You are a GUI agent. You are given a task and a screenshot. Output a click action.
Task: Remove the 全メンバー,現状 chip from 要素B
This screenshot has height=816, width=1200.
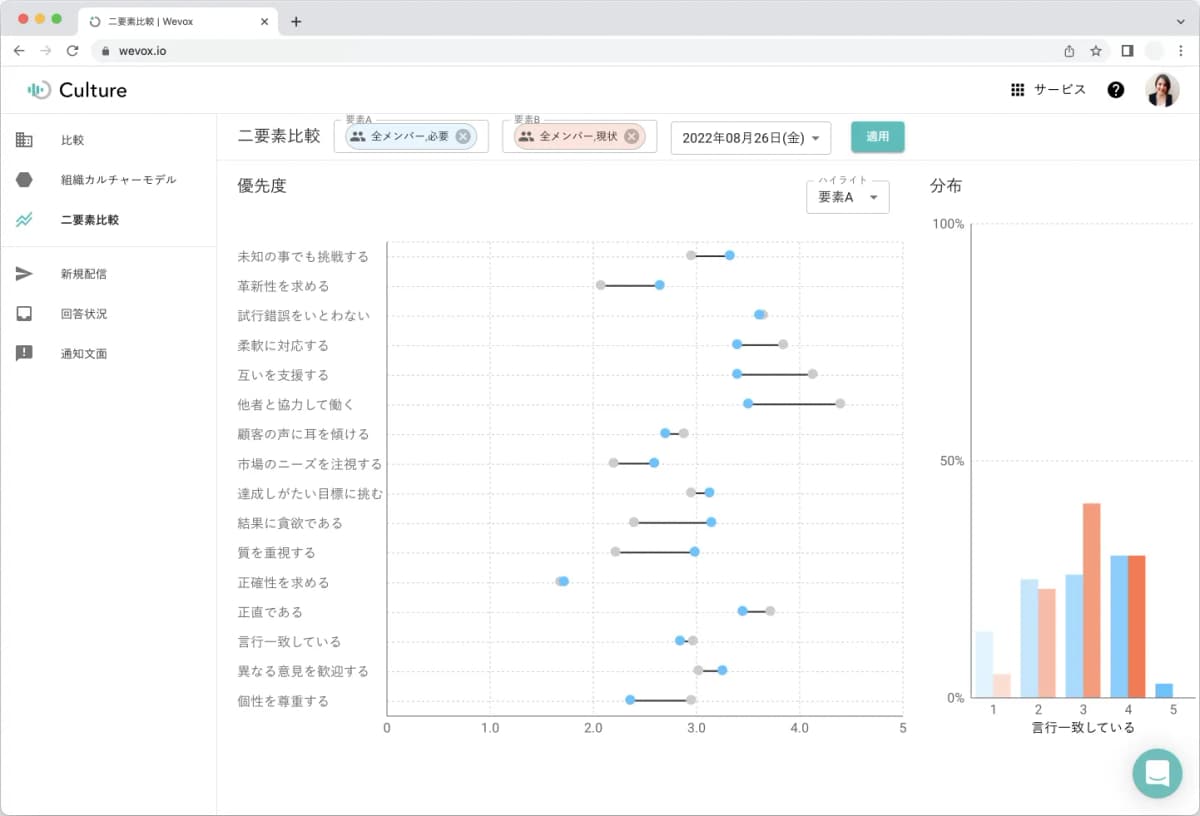click(631, 137)
